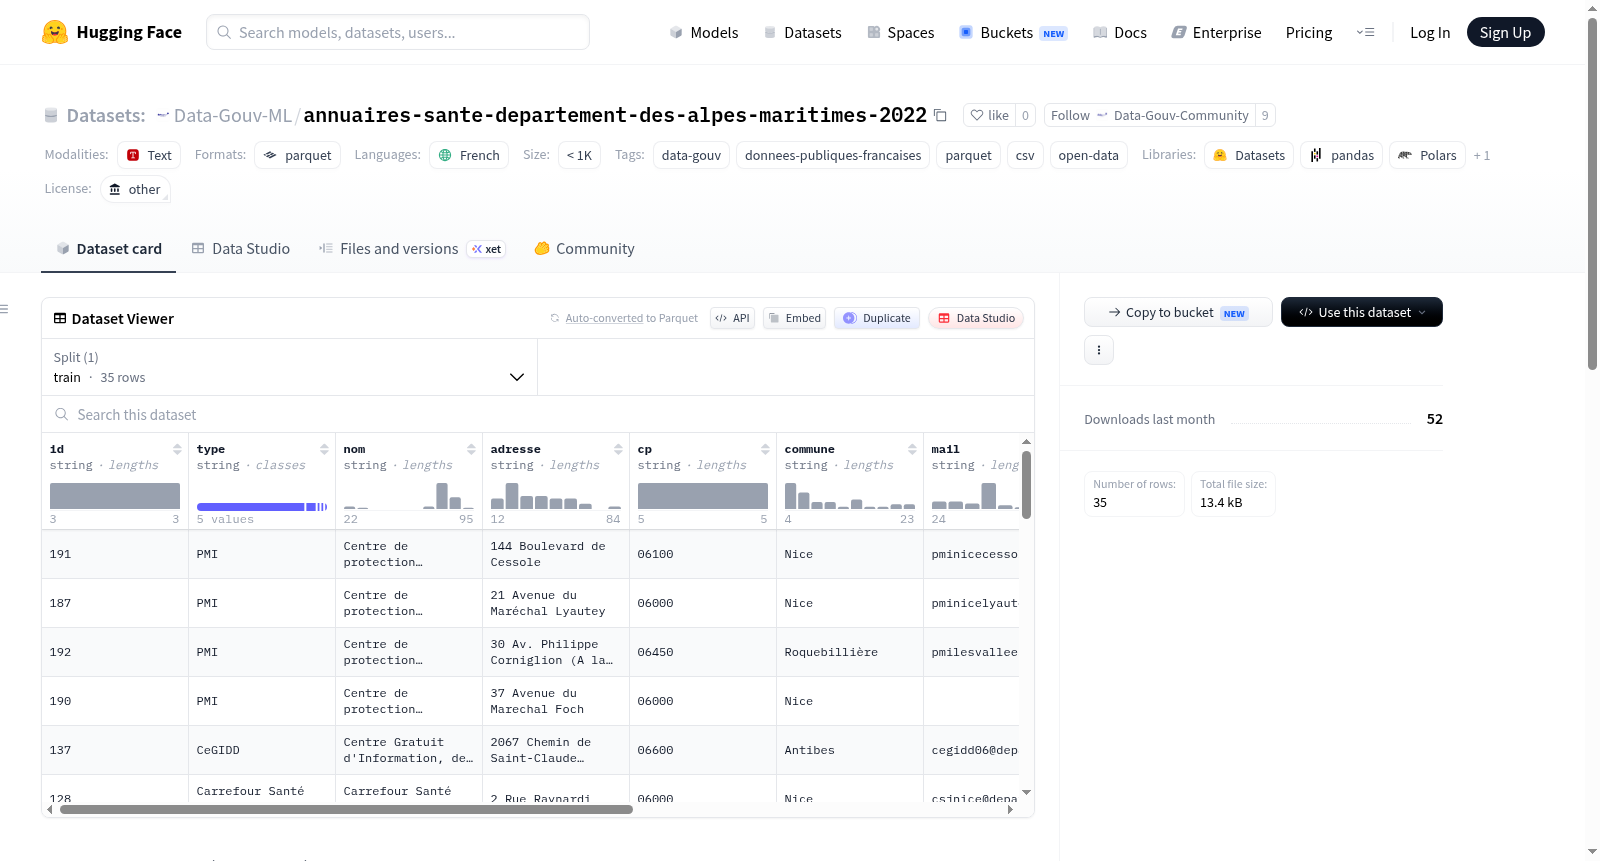
Task: Click the sidebar toggle icon at left edge
Action: tap(4, 309)
